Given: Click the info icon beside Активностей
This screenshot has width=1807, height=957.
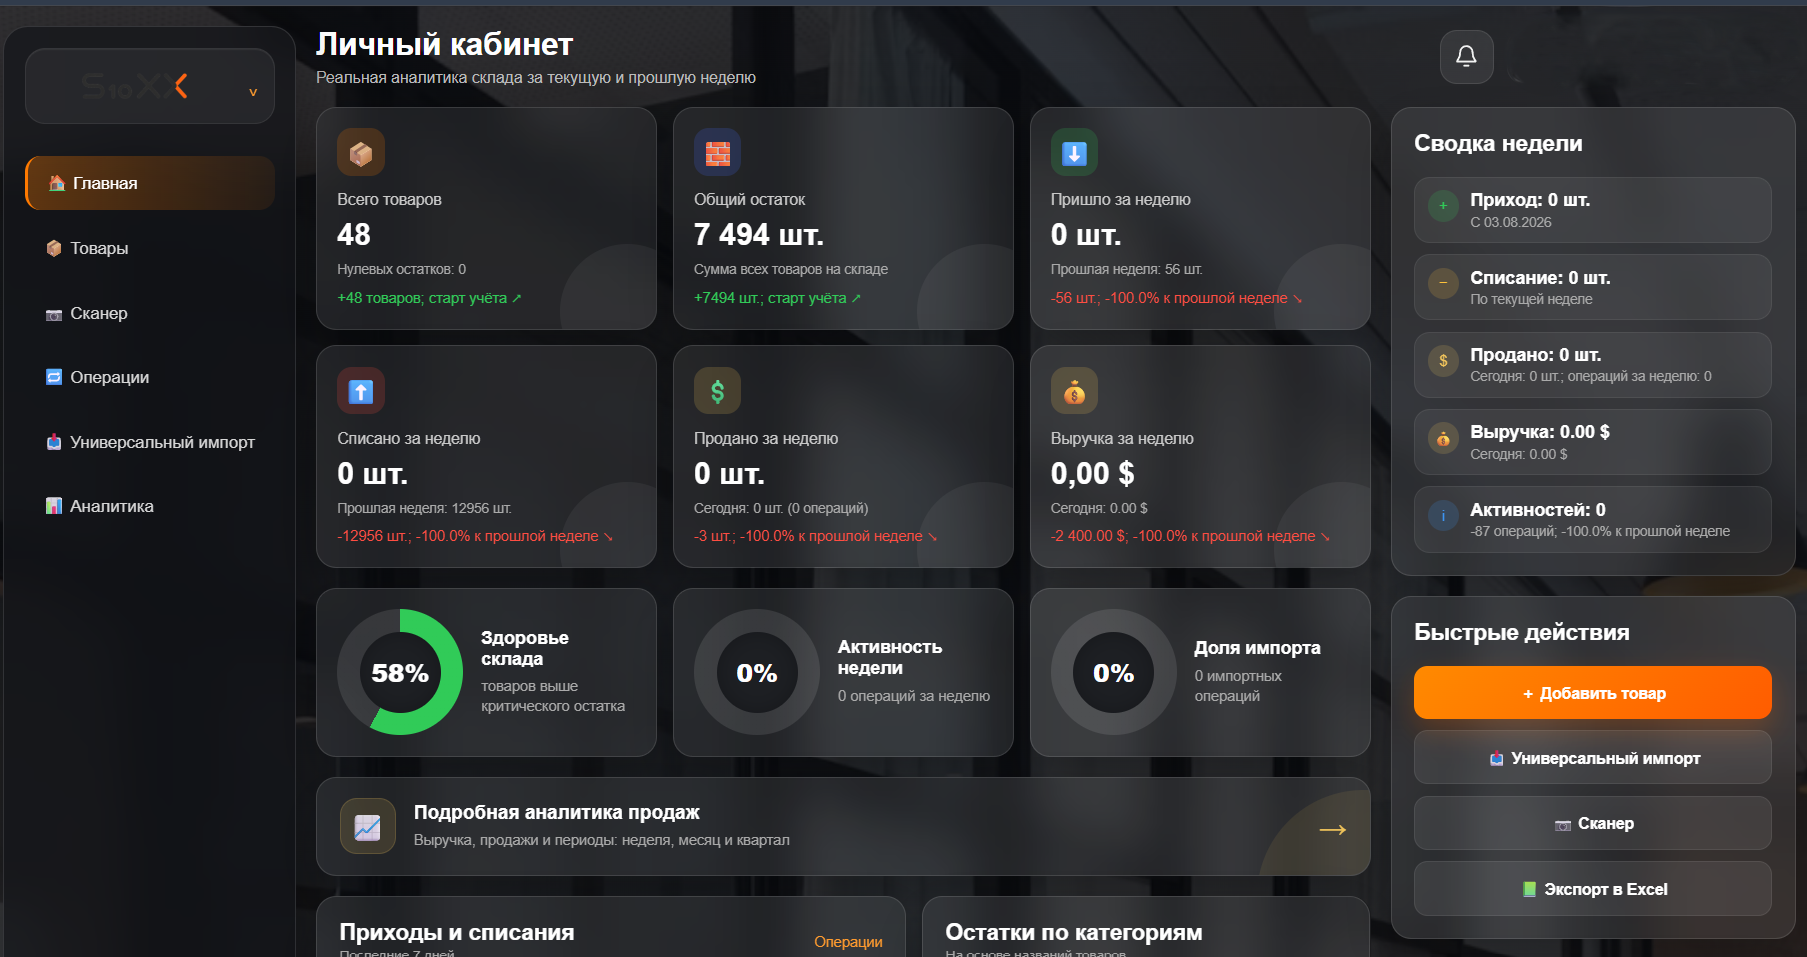Looking at the screenshot, I should click(1443, 516).
